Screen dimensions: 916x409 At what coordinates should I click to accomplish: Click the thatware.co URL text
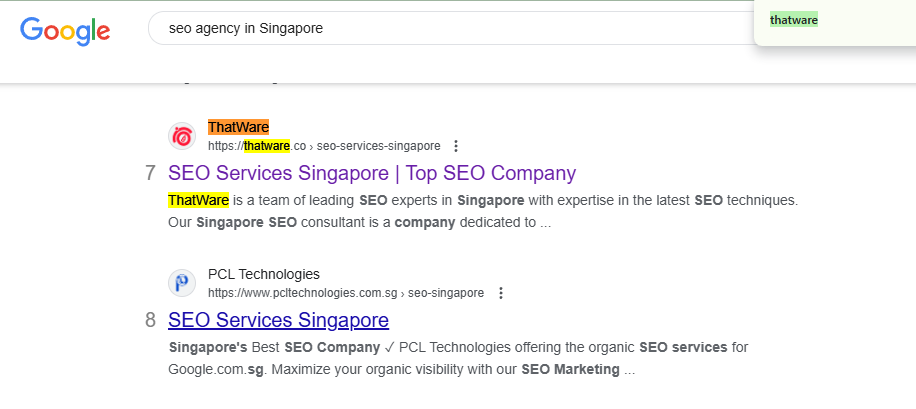coord(257,146)
